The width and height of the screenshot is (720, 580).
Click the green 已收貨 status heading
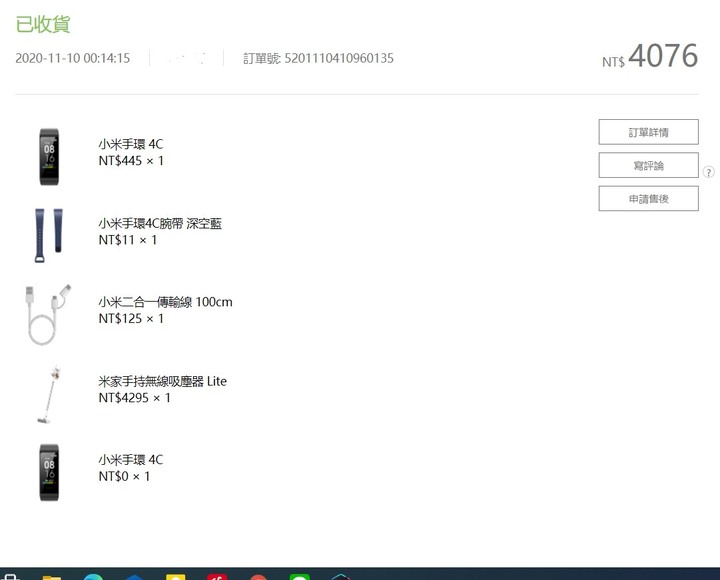pos(43,24)
